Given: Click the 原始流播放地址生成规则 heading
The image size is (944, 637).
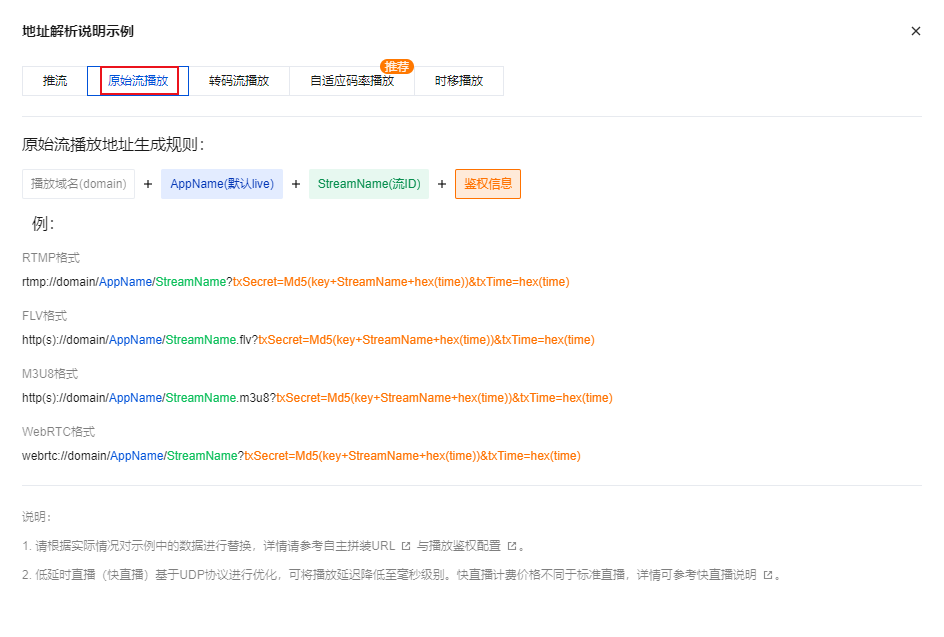Looking at the screenshot, I should (x=113, y=144).
